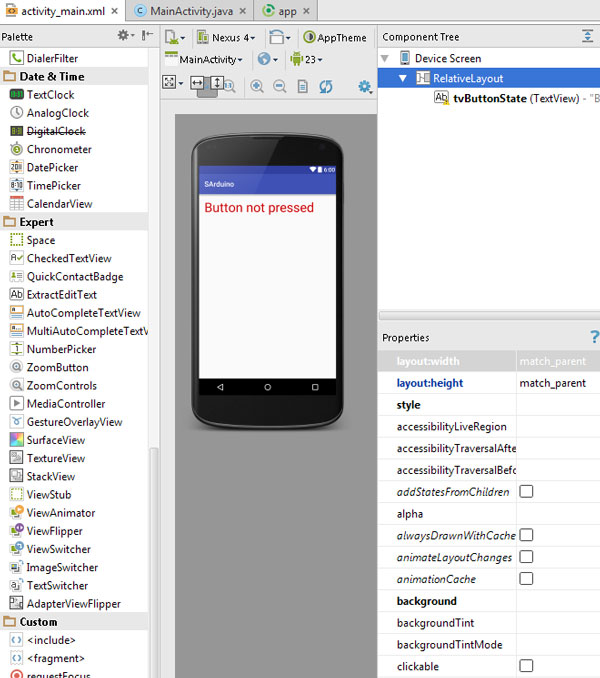This screenshot has width=600, height=678.
Task: Select the backgroundTint property row
Action: 489,623
